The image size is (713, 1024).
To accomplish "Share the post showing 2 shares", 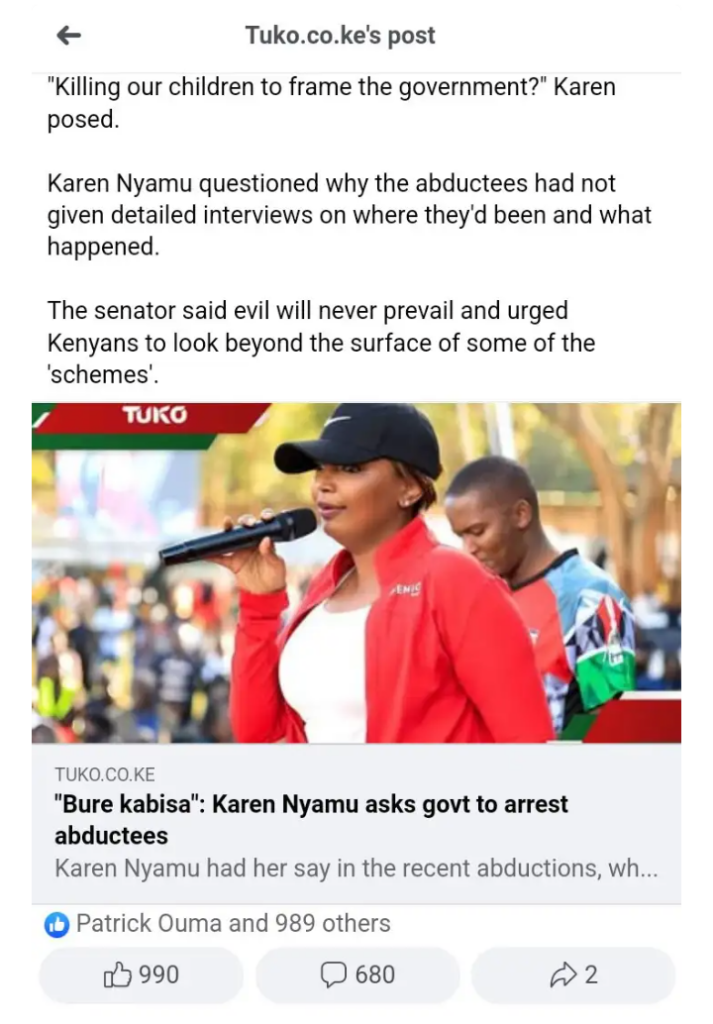I will [573, 975].
